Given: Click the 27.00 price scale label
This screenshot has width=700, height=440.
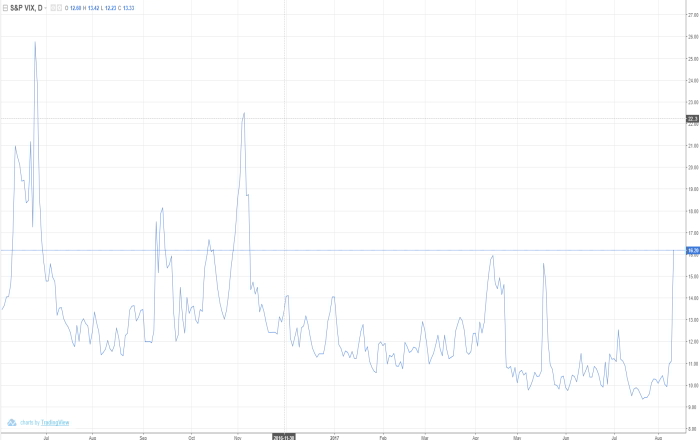Looking at the screenshot, I should coord(693,15).
